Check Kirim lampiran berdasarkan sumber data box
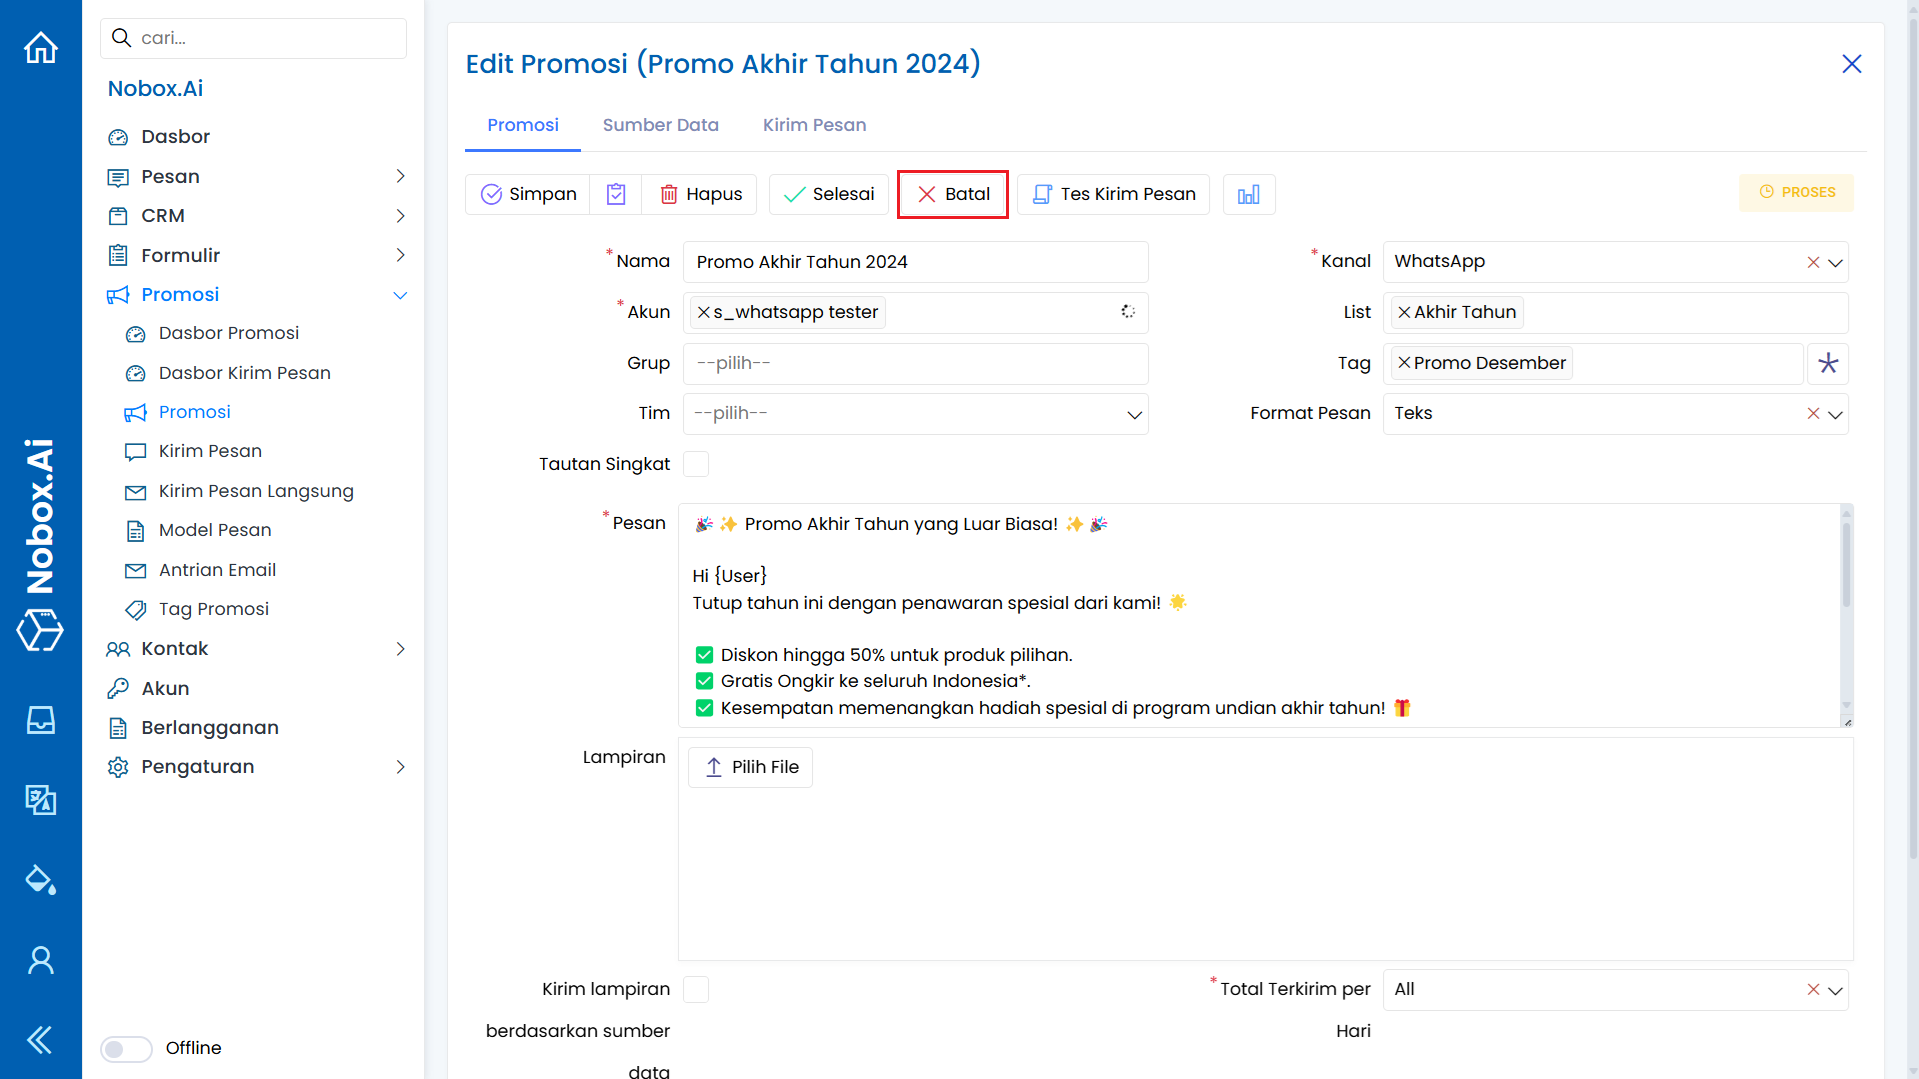The width and height of the screenshot is (1919, 1079). pyautogui.click(x=696, y=989)
